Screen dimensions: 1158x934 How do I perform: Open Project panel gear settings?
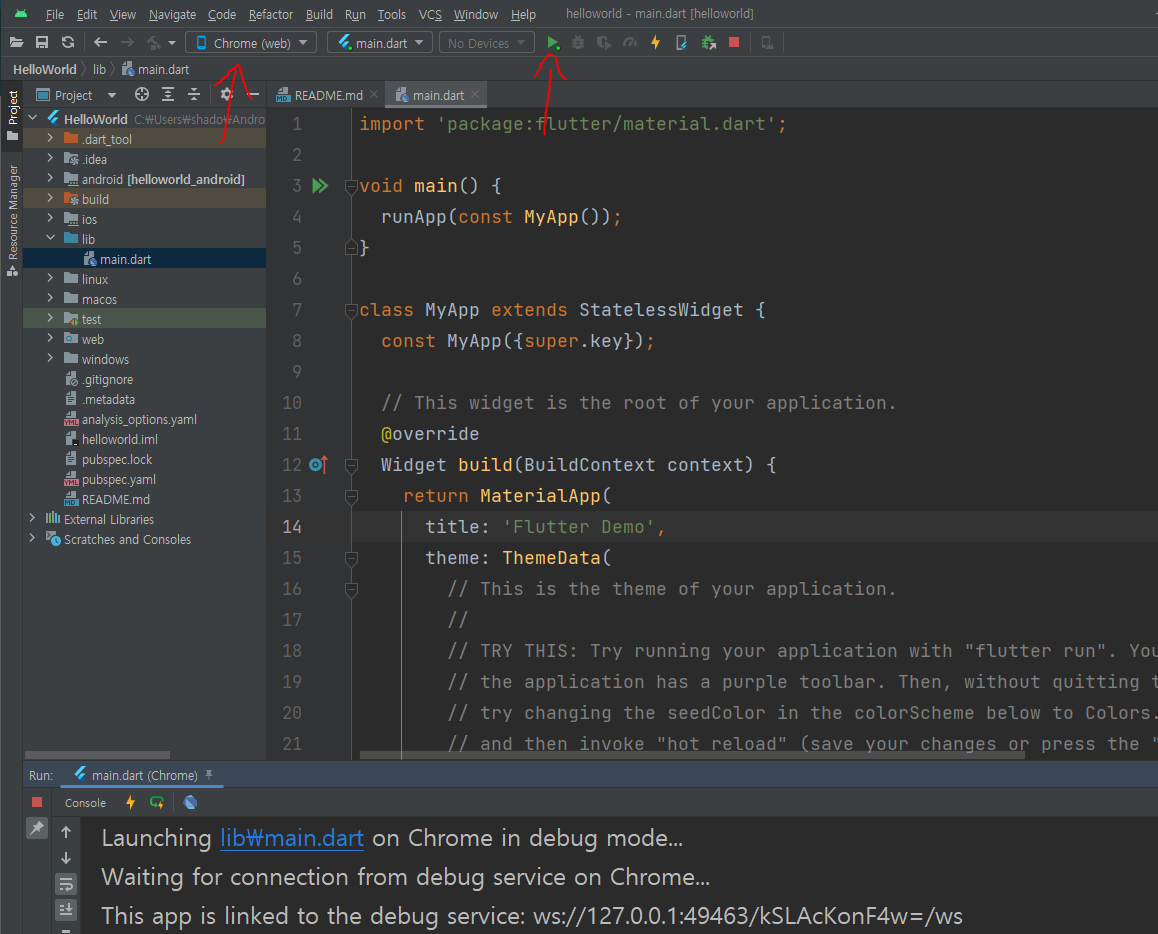click(x=226, y=94)
